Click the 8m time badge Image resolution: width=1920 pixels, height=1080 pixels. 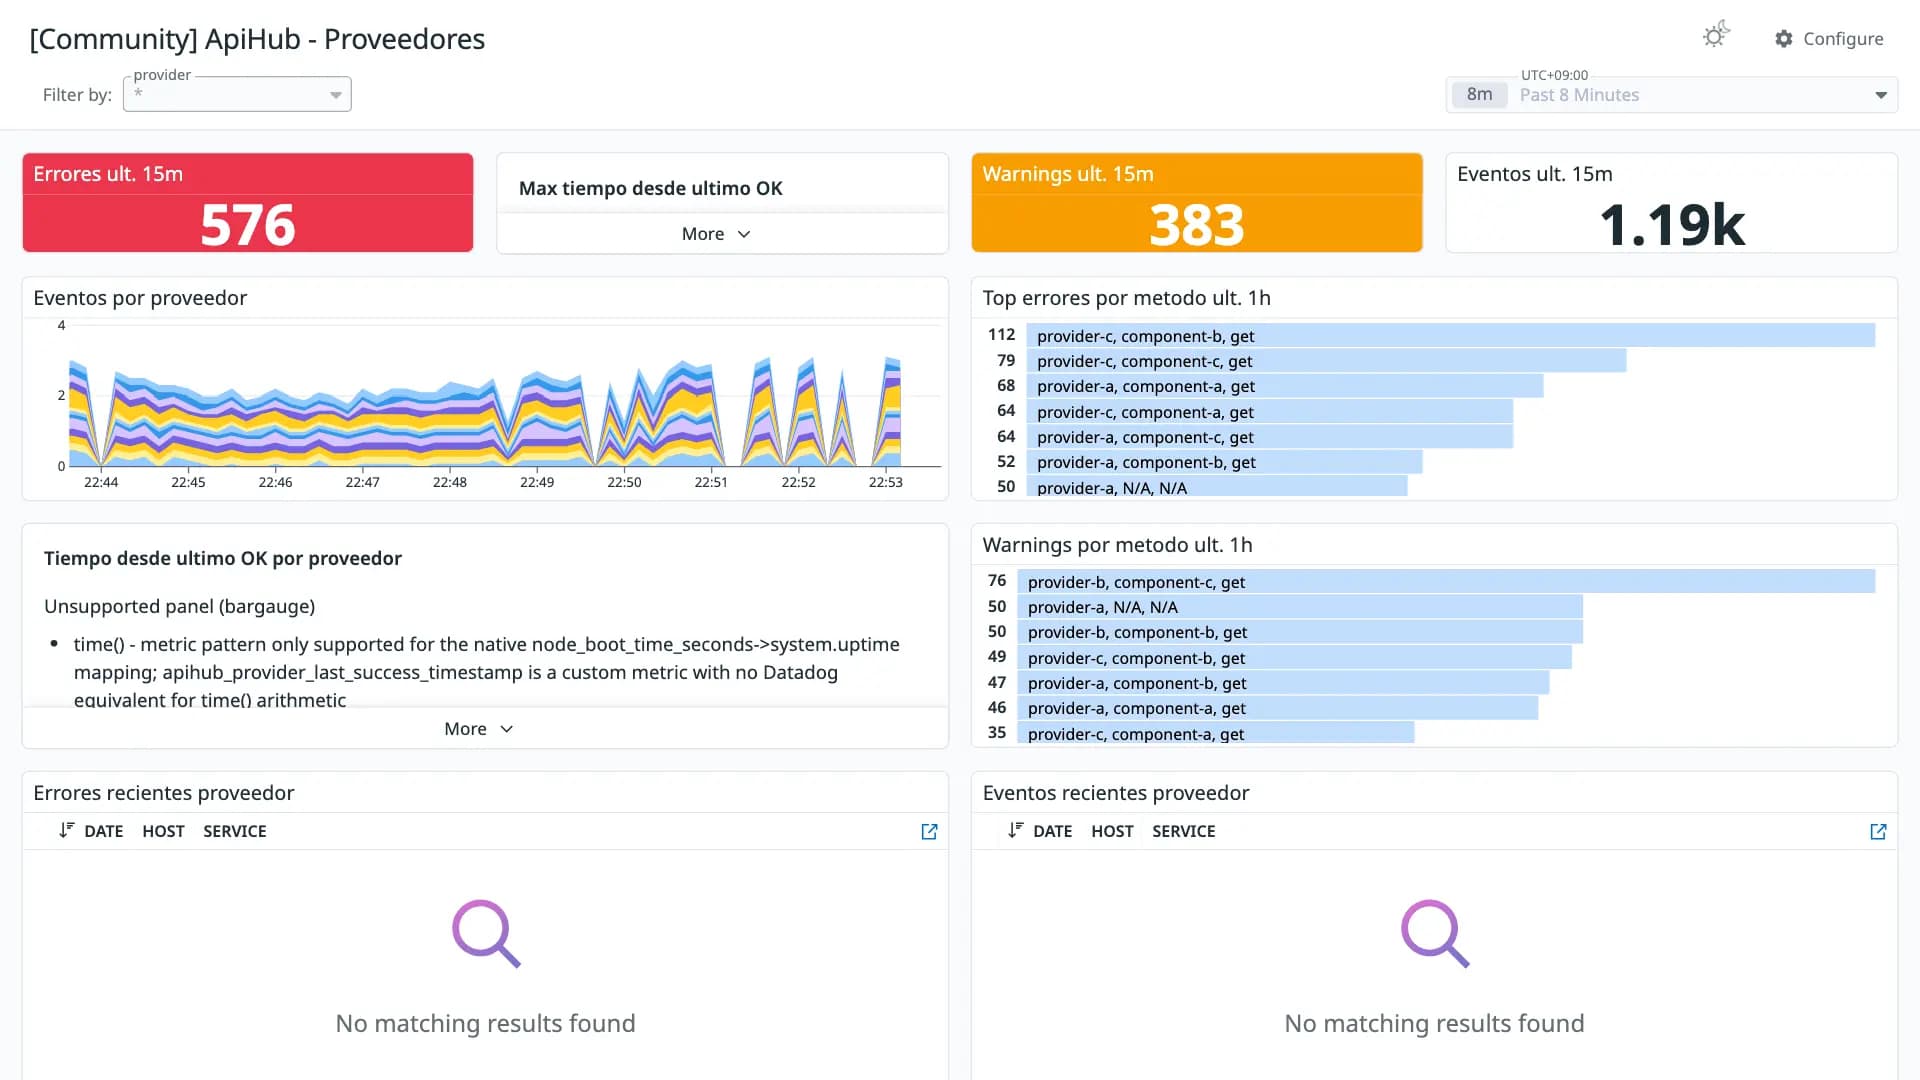1479,95
